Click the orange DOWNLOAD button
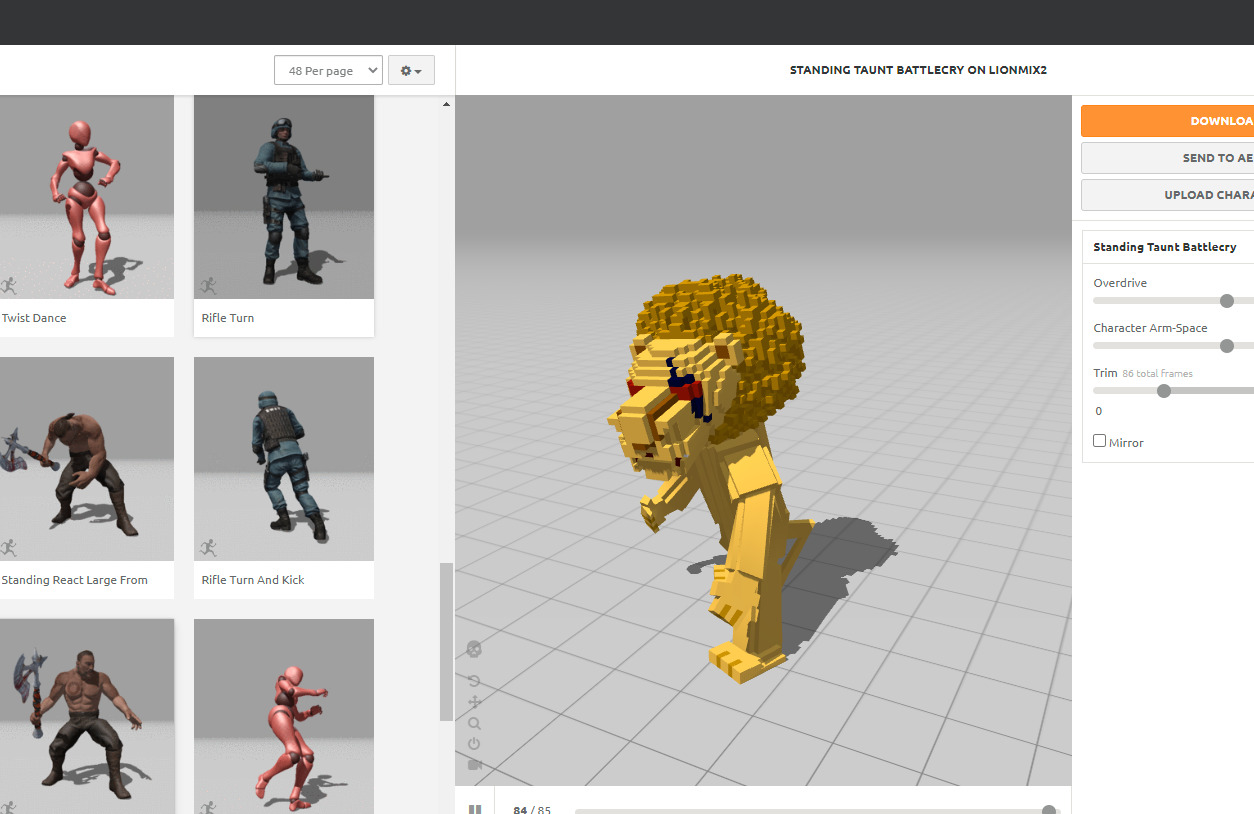The width and height of the screenshot is (1254, 814). point(1167,121)
